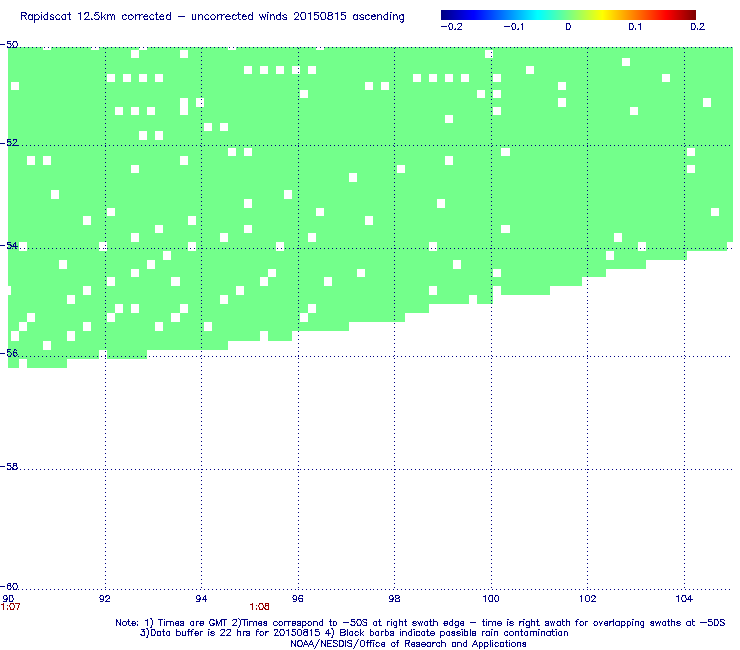Viewport: 740px width, 650px height.
Task: Click the -50 latitude axis label
Action: pyautogui.click(x=9, y=45)
